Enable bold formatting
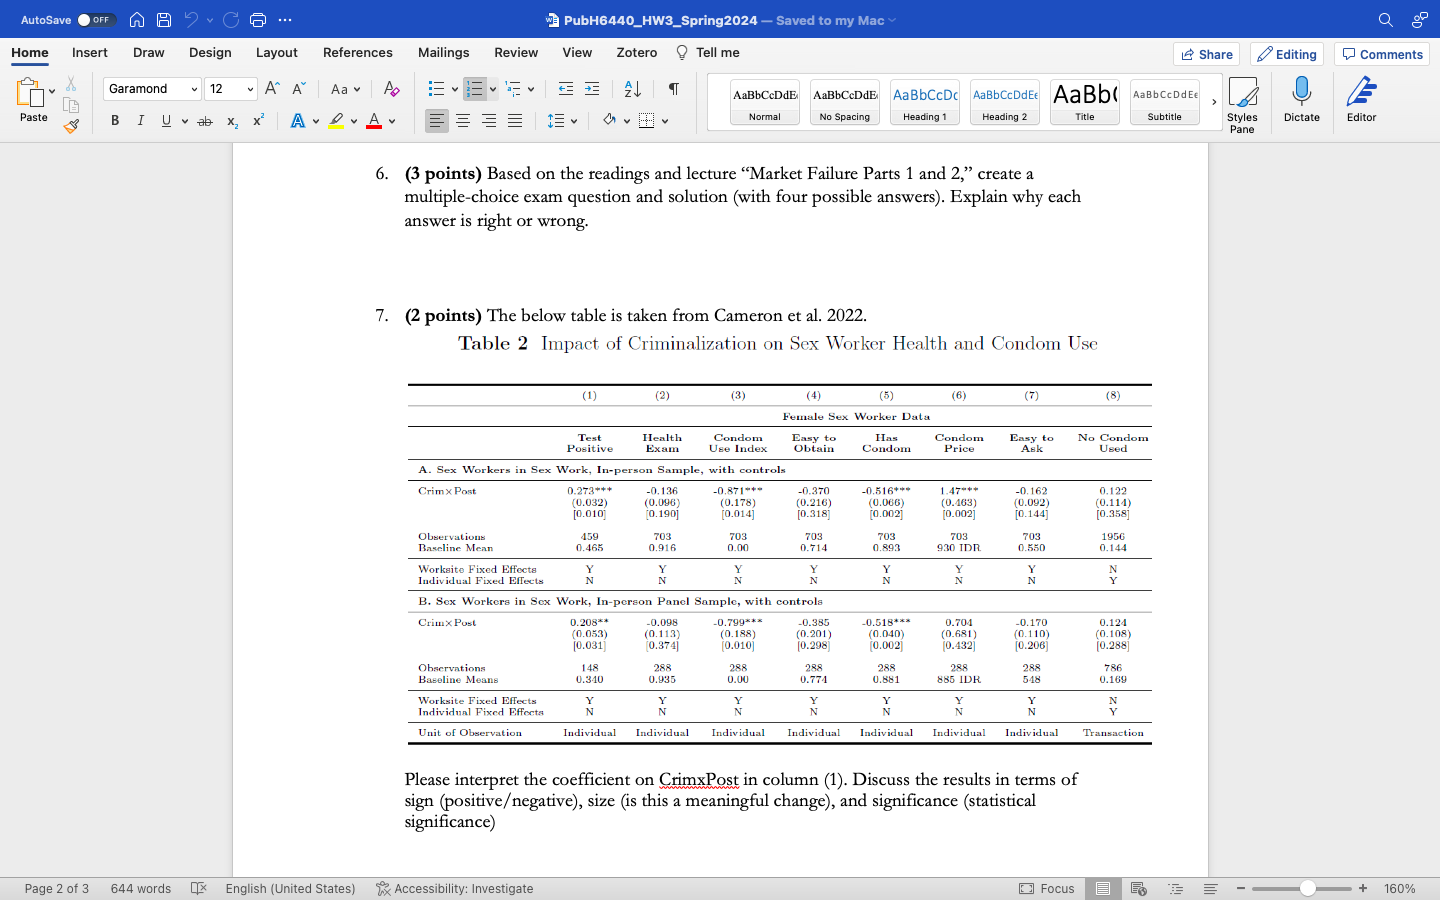 (114, 120)
